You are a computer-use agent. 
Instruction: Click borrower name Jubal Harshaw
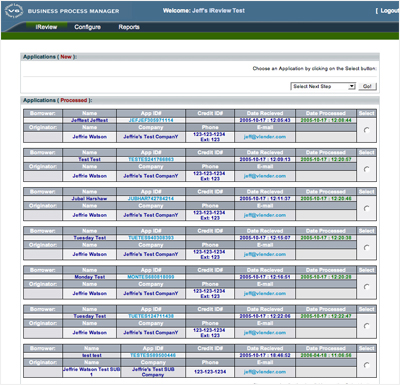click(x=89, y=199)
